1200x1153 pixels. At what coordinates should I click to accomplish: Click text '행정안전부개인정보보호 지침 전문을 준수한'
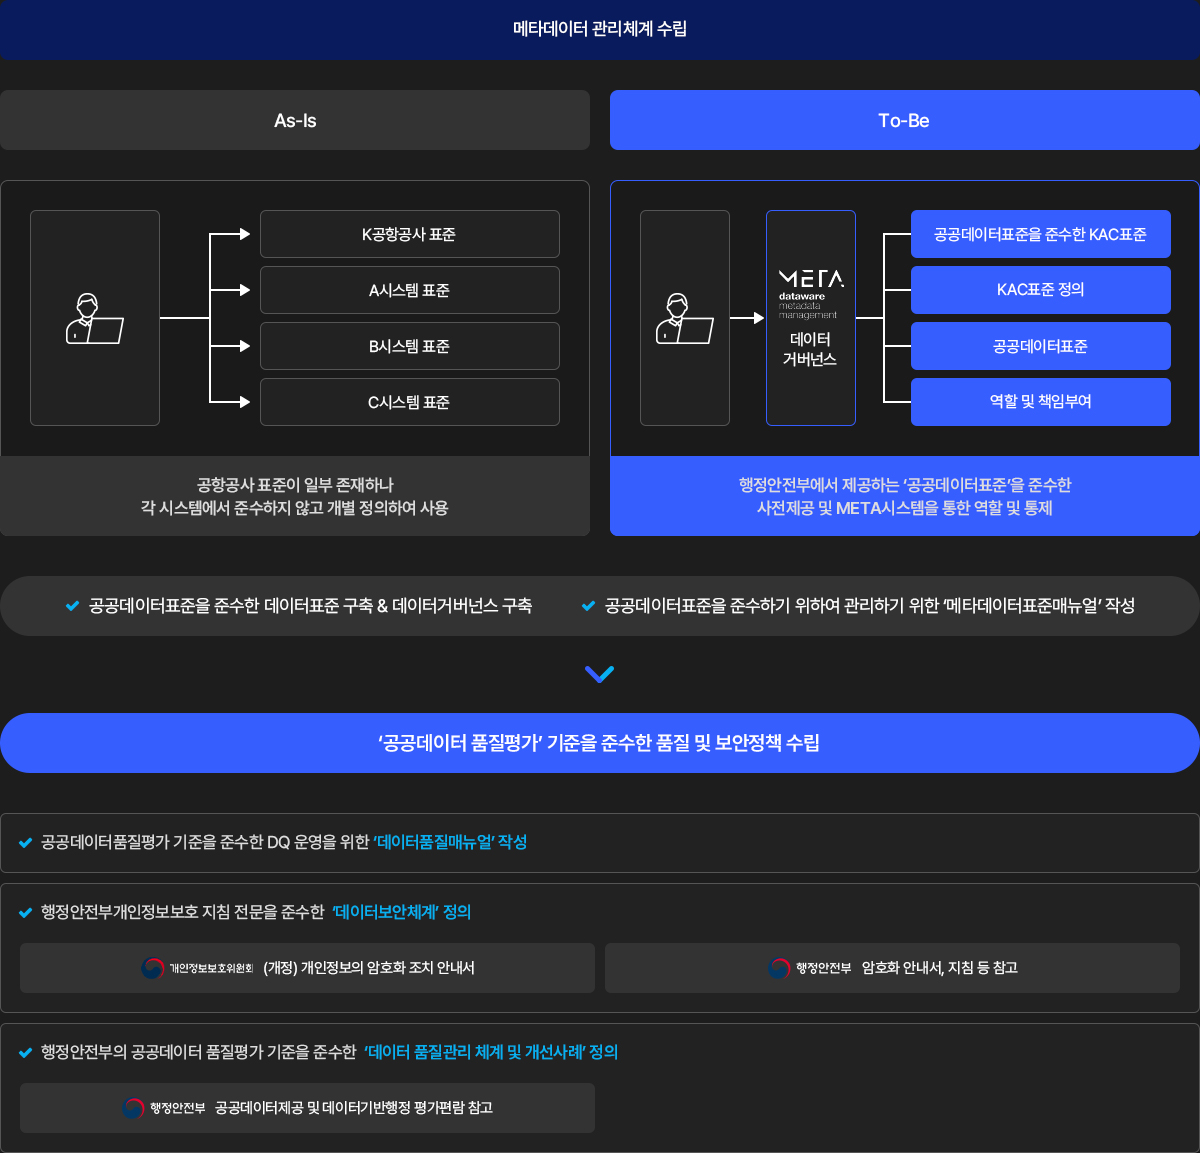[x=183, y=912]
